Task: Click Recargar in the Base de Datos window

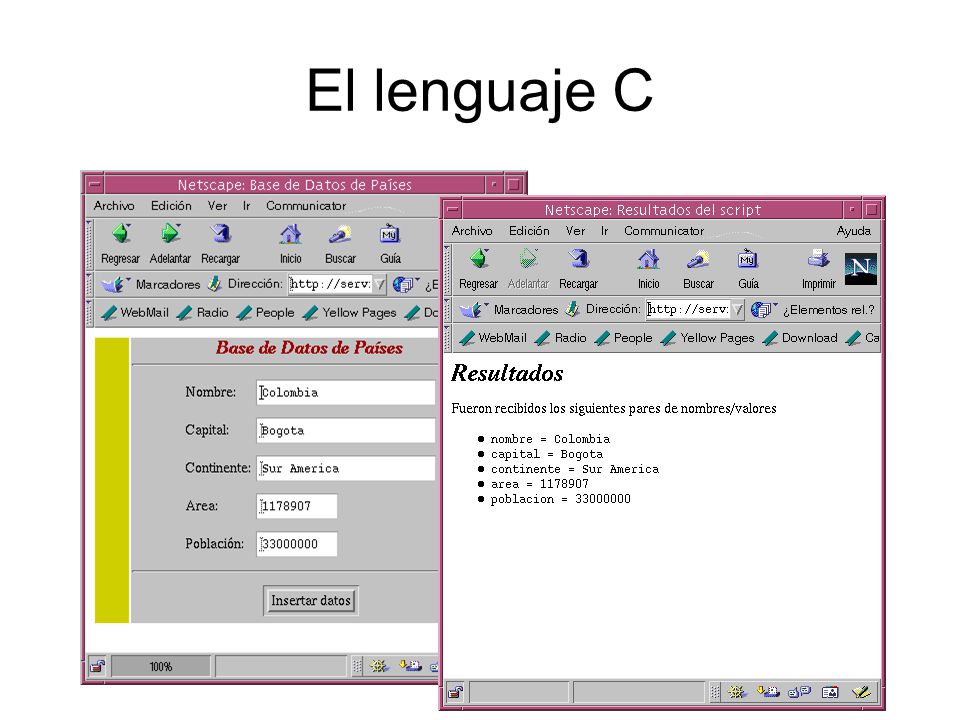Action: click(220, 244)
